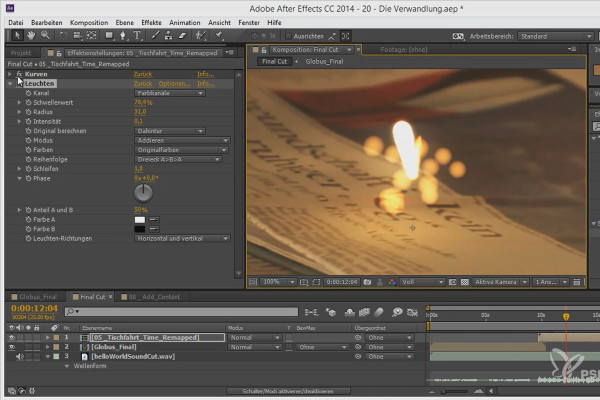The width and height of the screenshot is (600, 400).
Task: Toggle the lock on Effekteinstellungen panel
Action: click(59, 53)
